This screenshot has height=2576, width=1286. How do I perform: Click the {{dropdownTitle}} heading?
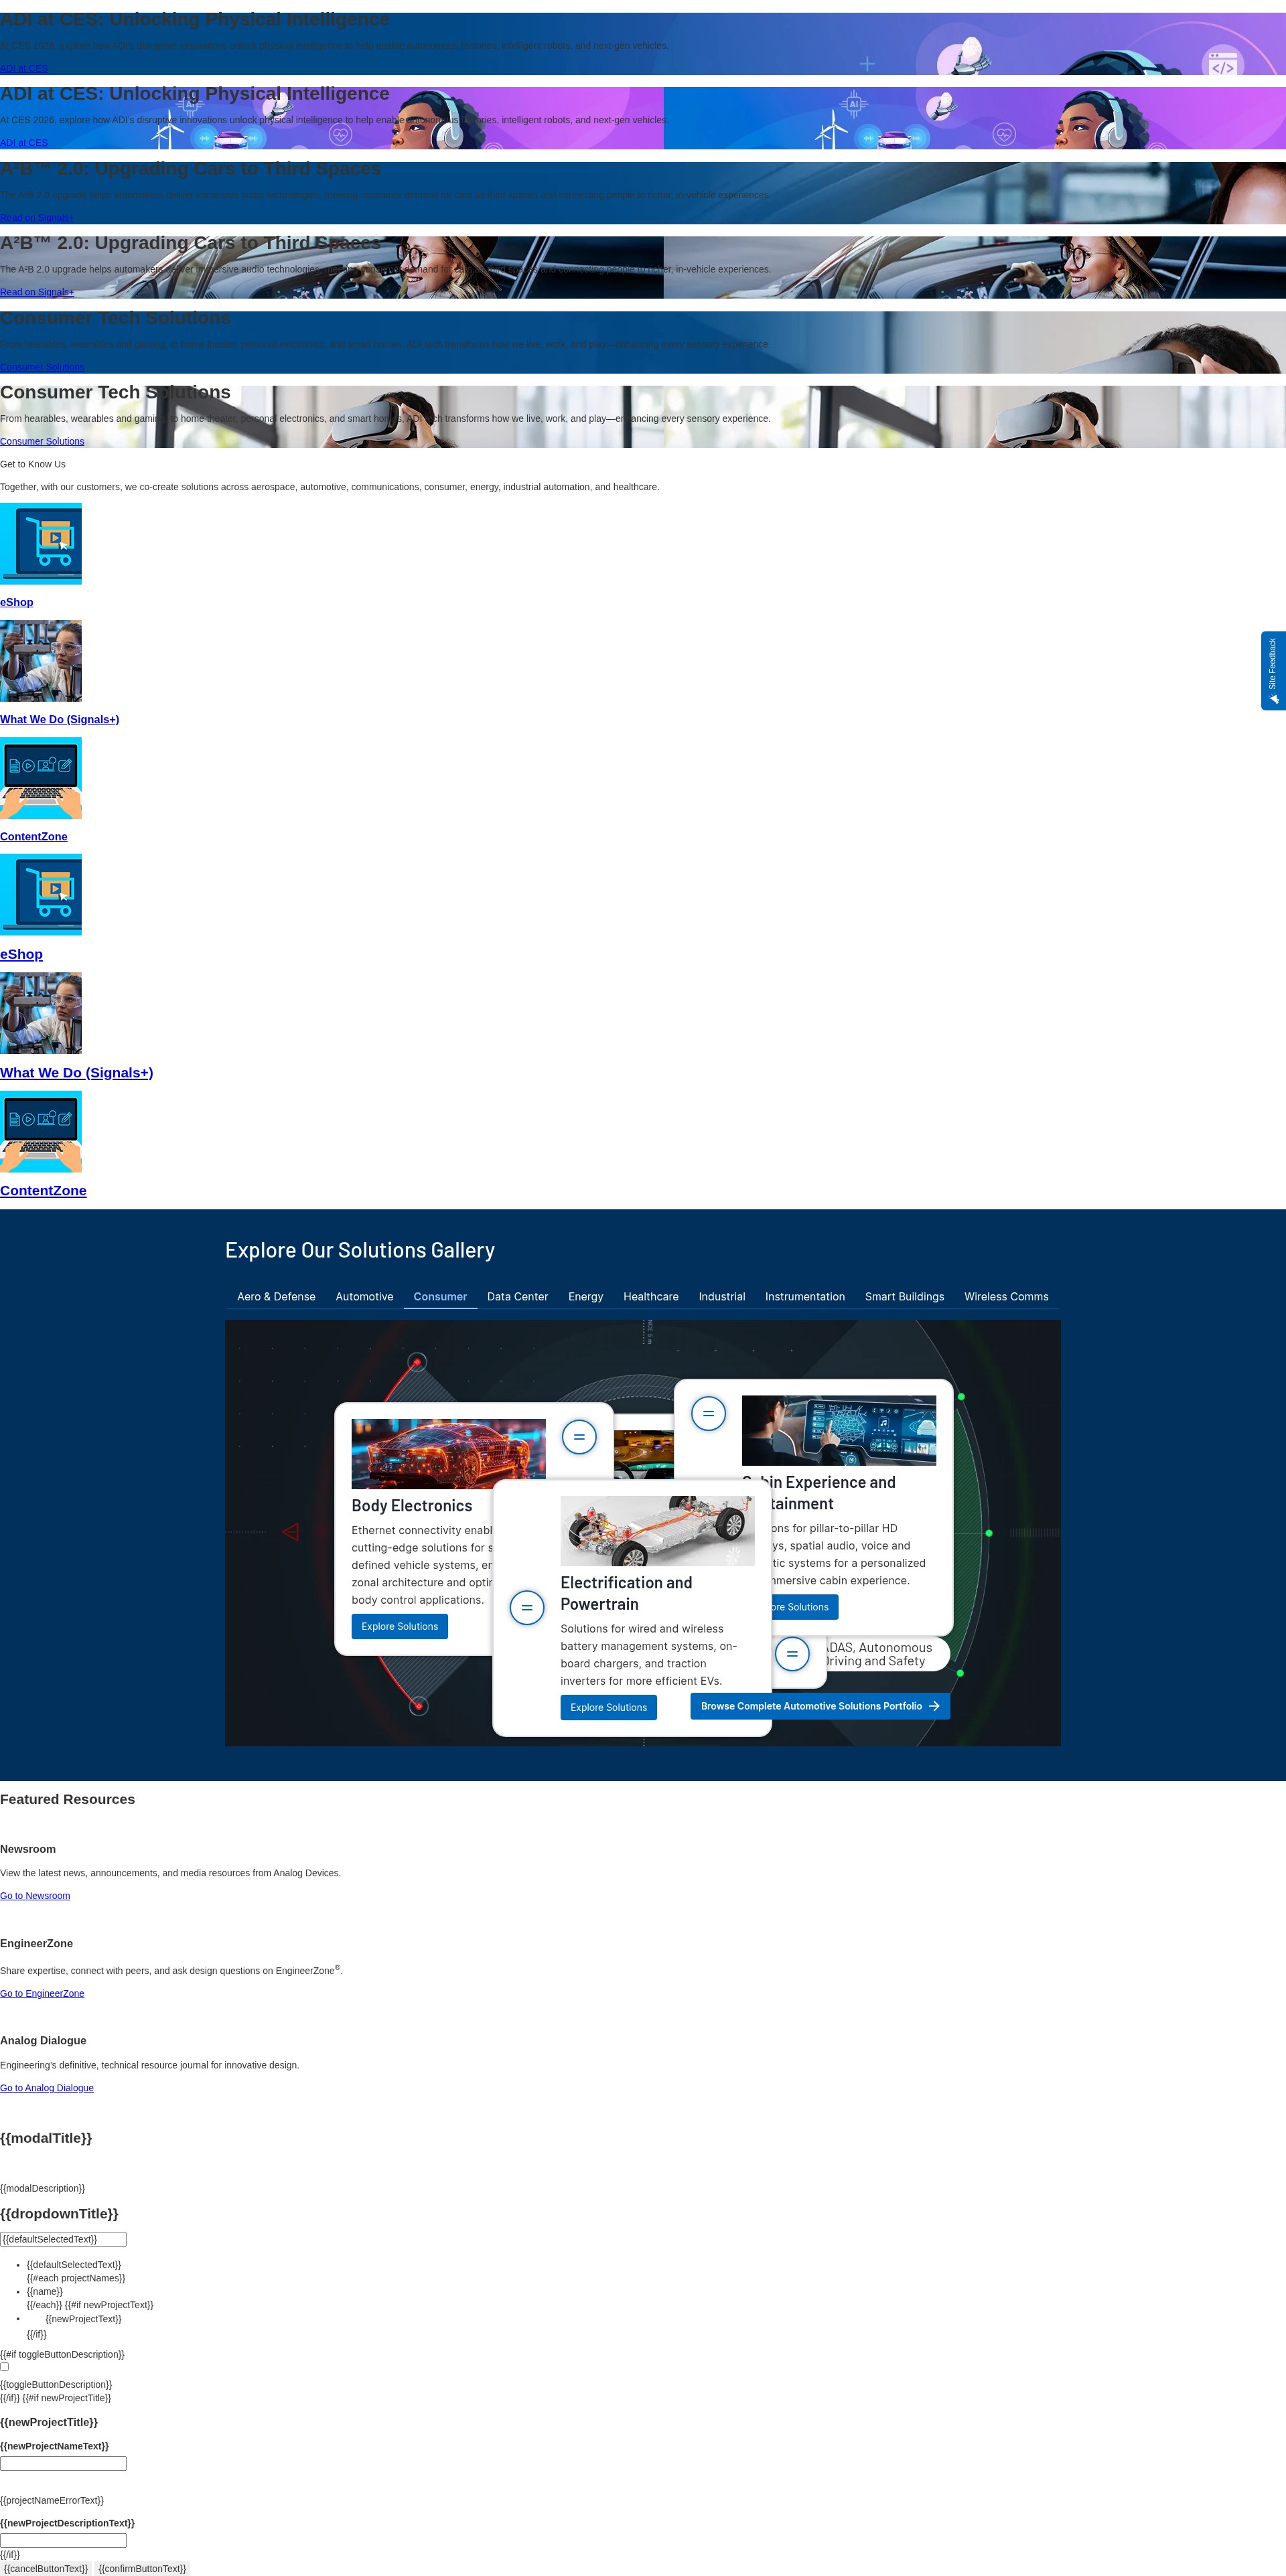tap(59, 2213)
